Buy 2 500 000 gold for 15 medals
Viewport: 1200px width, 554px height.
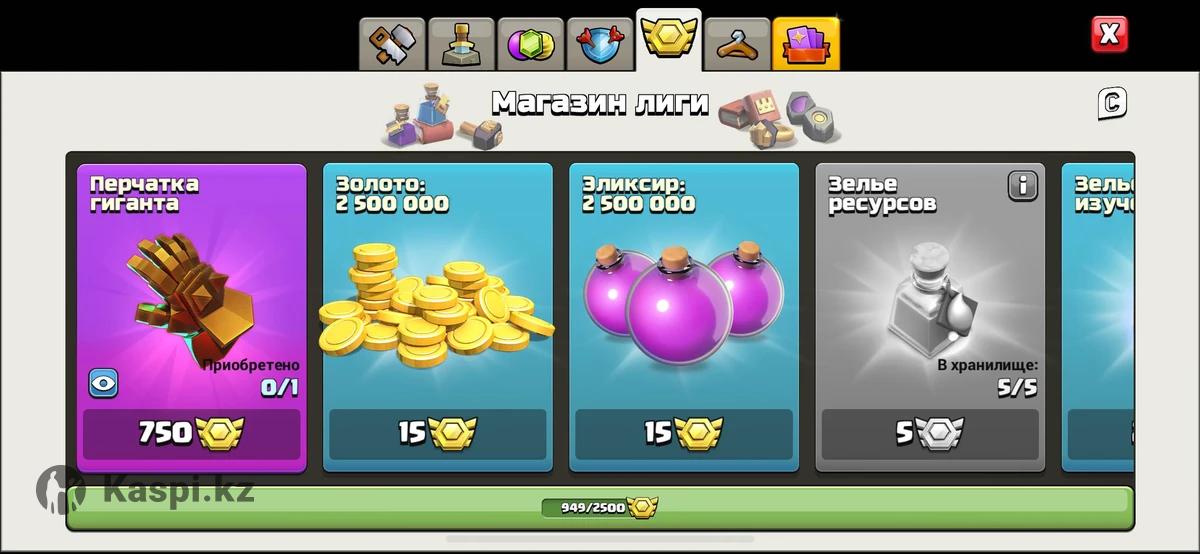click(437, 434)
